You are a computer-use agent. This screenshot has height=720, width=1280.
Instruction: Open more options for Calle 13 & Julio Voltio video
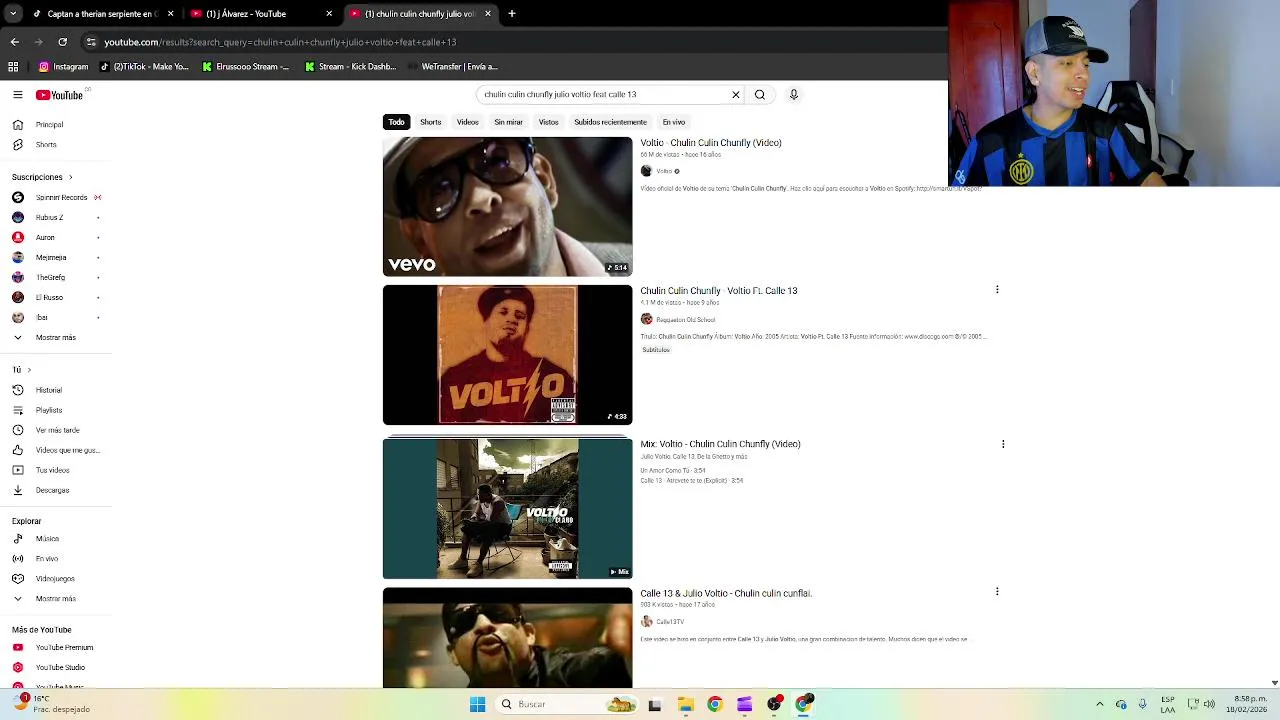[997, 592]
